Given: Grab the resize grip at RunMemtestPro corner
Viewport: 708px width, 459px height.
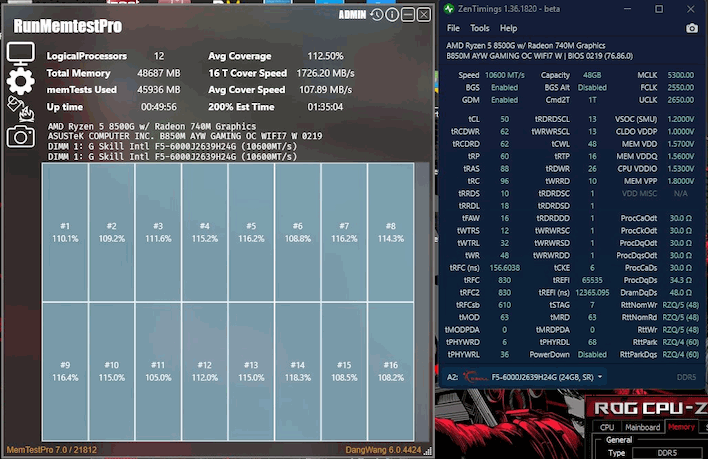Looking at the screenshot, I should coord(427,450).
